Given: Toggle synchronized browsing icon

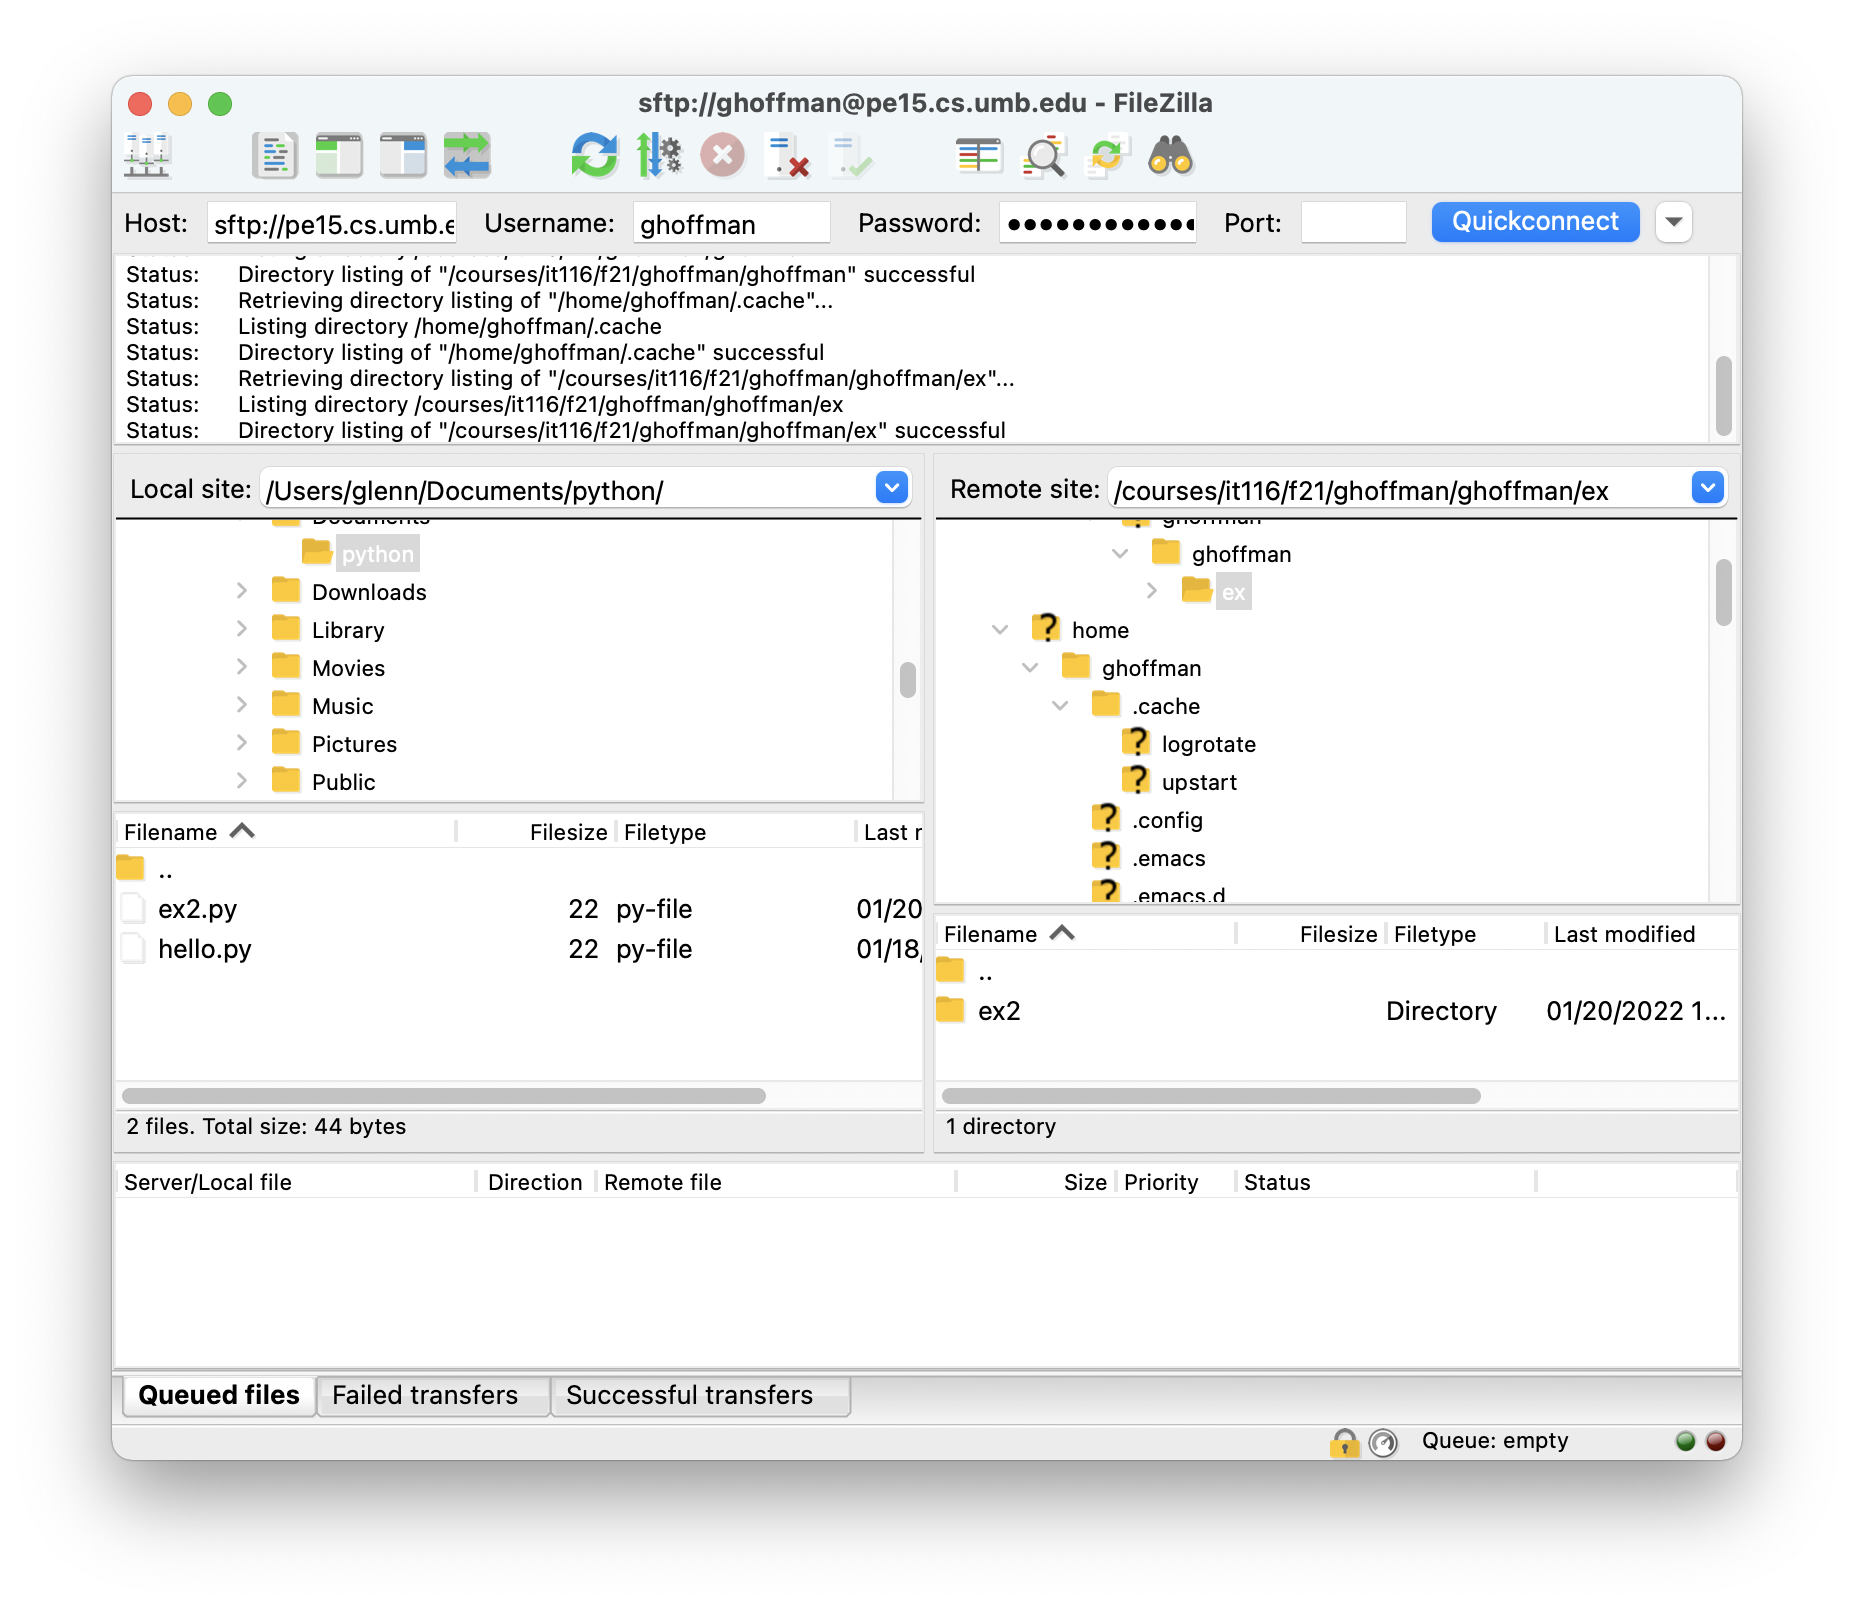Looking at the screenshot, I should [x=1107, y=156].
